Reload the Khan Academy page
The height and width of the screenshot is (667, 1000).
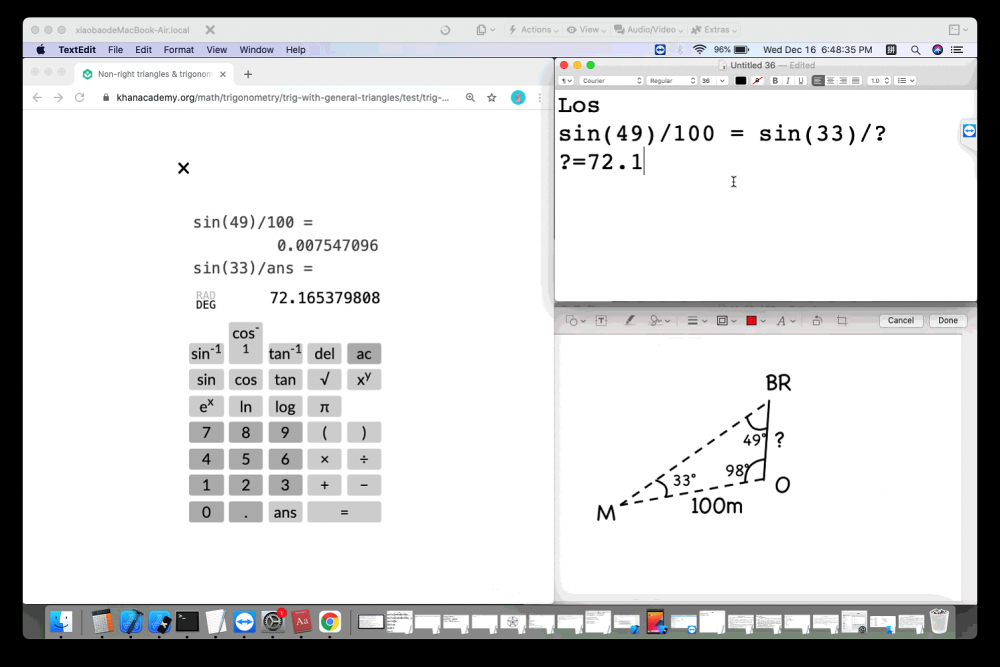[x=80, y=98]
